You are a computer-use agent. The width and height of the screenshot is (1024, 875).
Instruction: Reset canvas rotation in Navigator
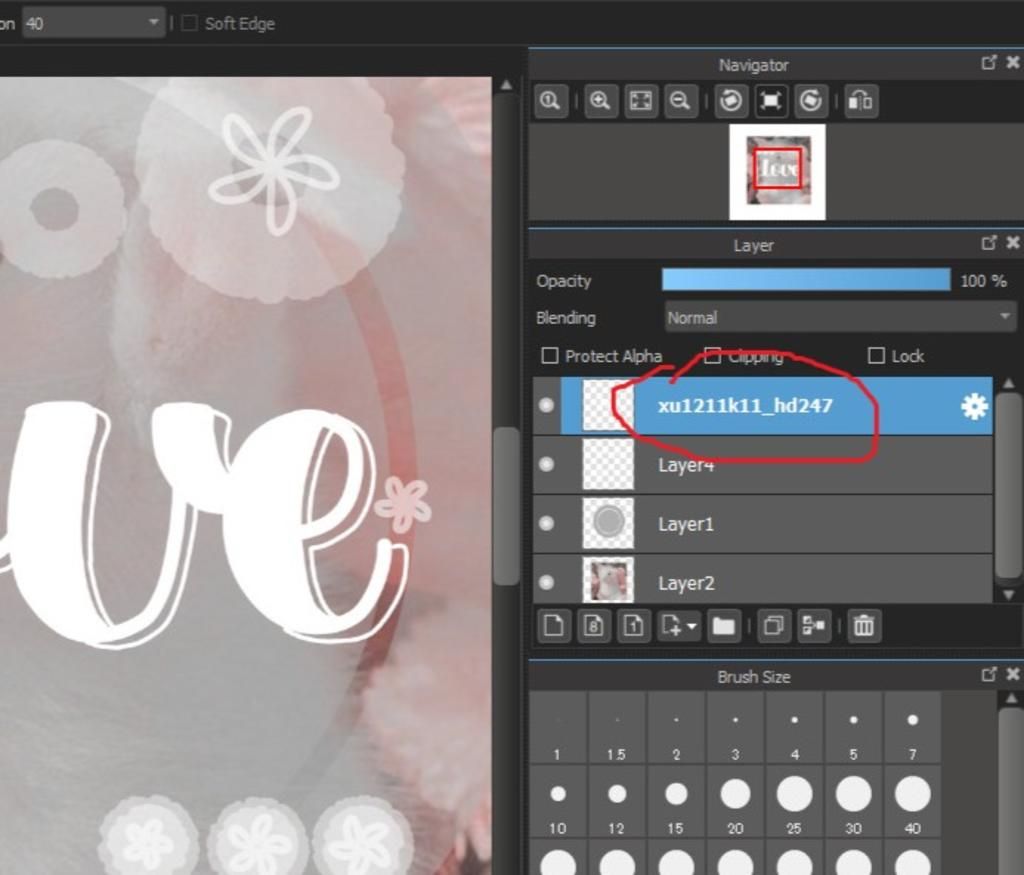tap(771, 101)
